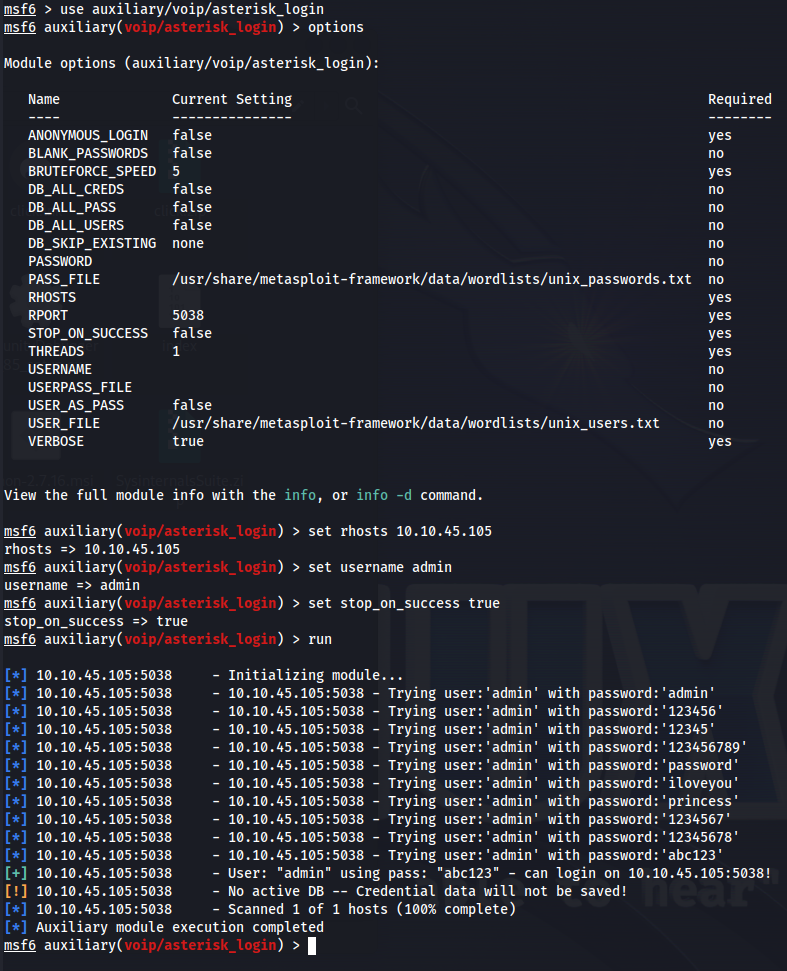
Task: Click the 'Scanned 1 of 1 hosts' line
Action: pos(260,908)
